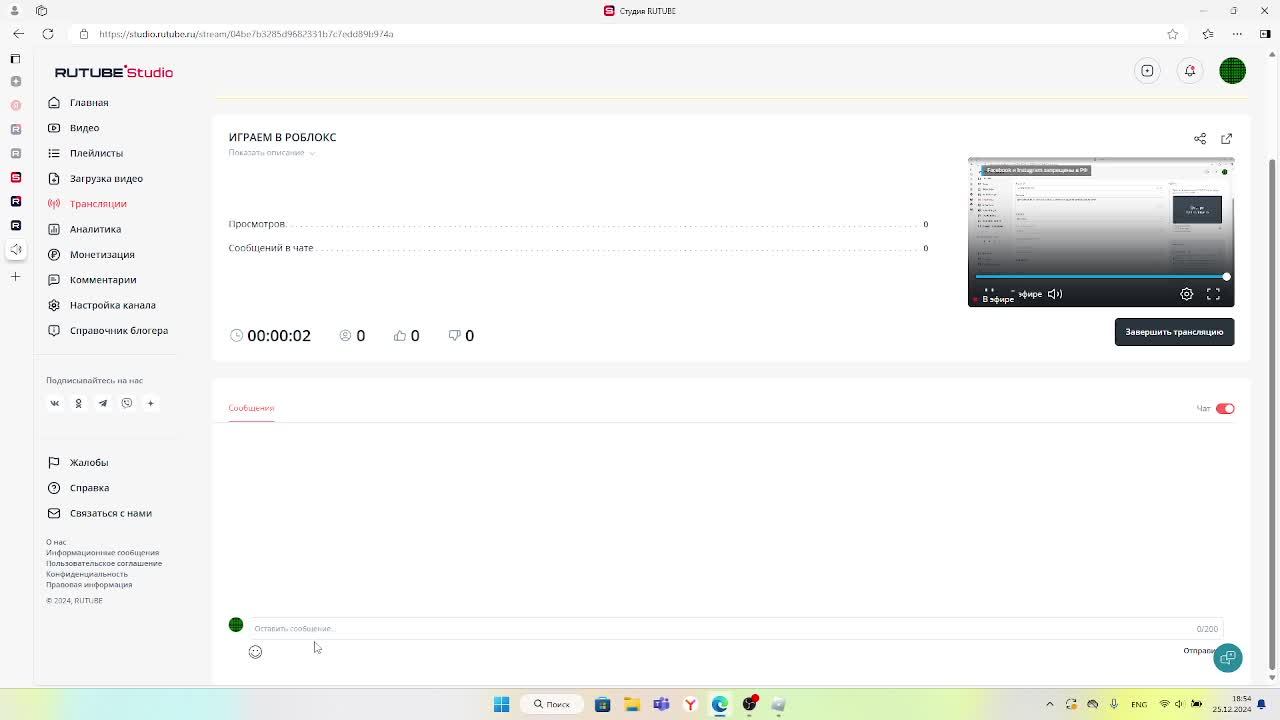Screen dimensions: 1280x720
Task: Open the Dzen star social icon
Action: 150,403
